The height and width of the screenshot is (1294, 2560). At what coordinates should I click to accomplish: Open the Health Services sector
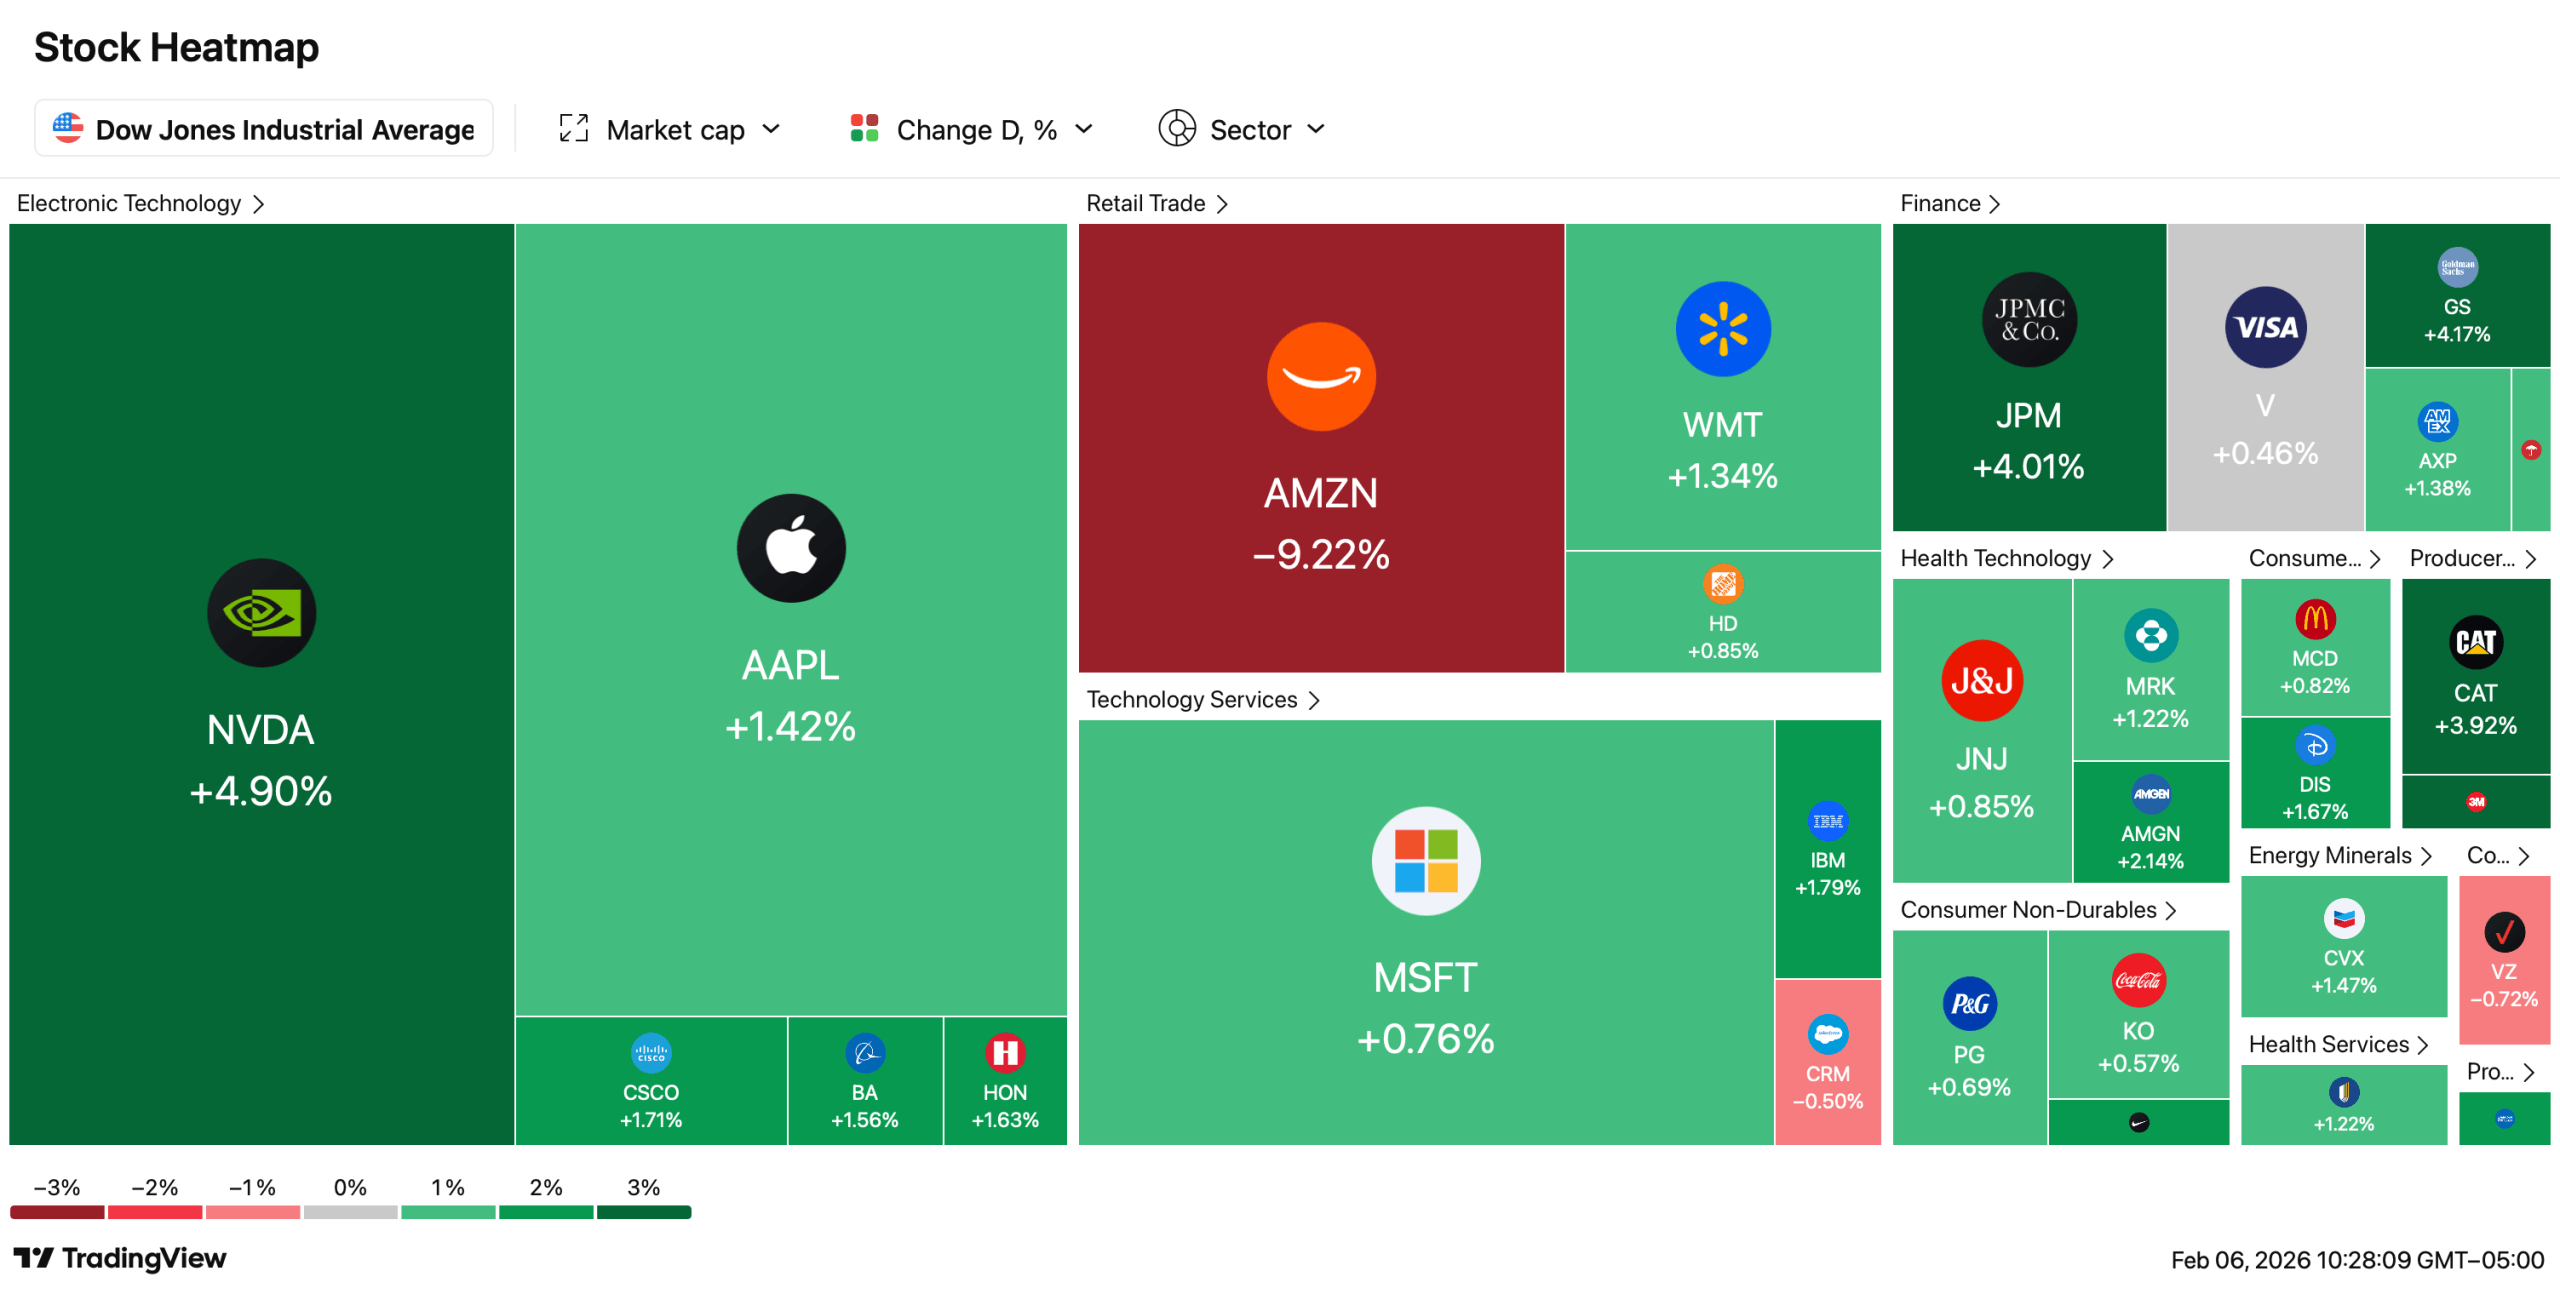(x=2338, y=1044)
